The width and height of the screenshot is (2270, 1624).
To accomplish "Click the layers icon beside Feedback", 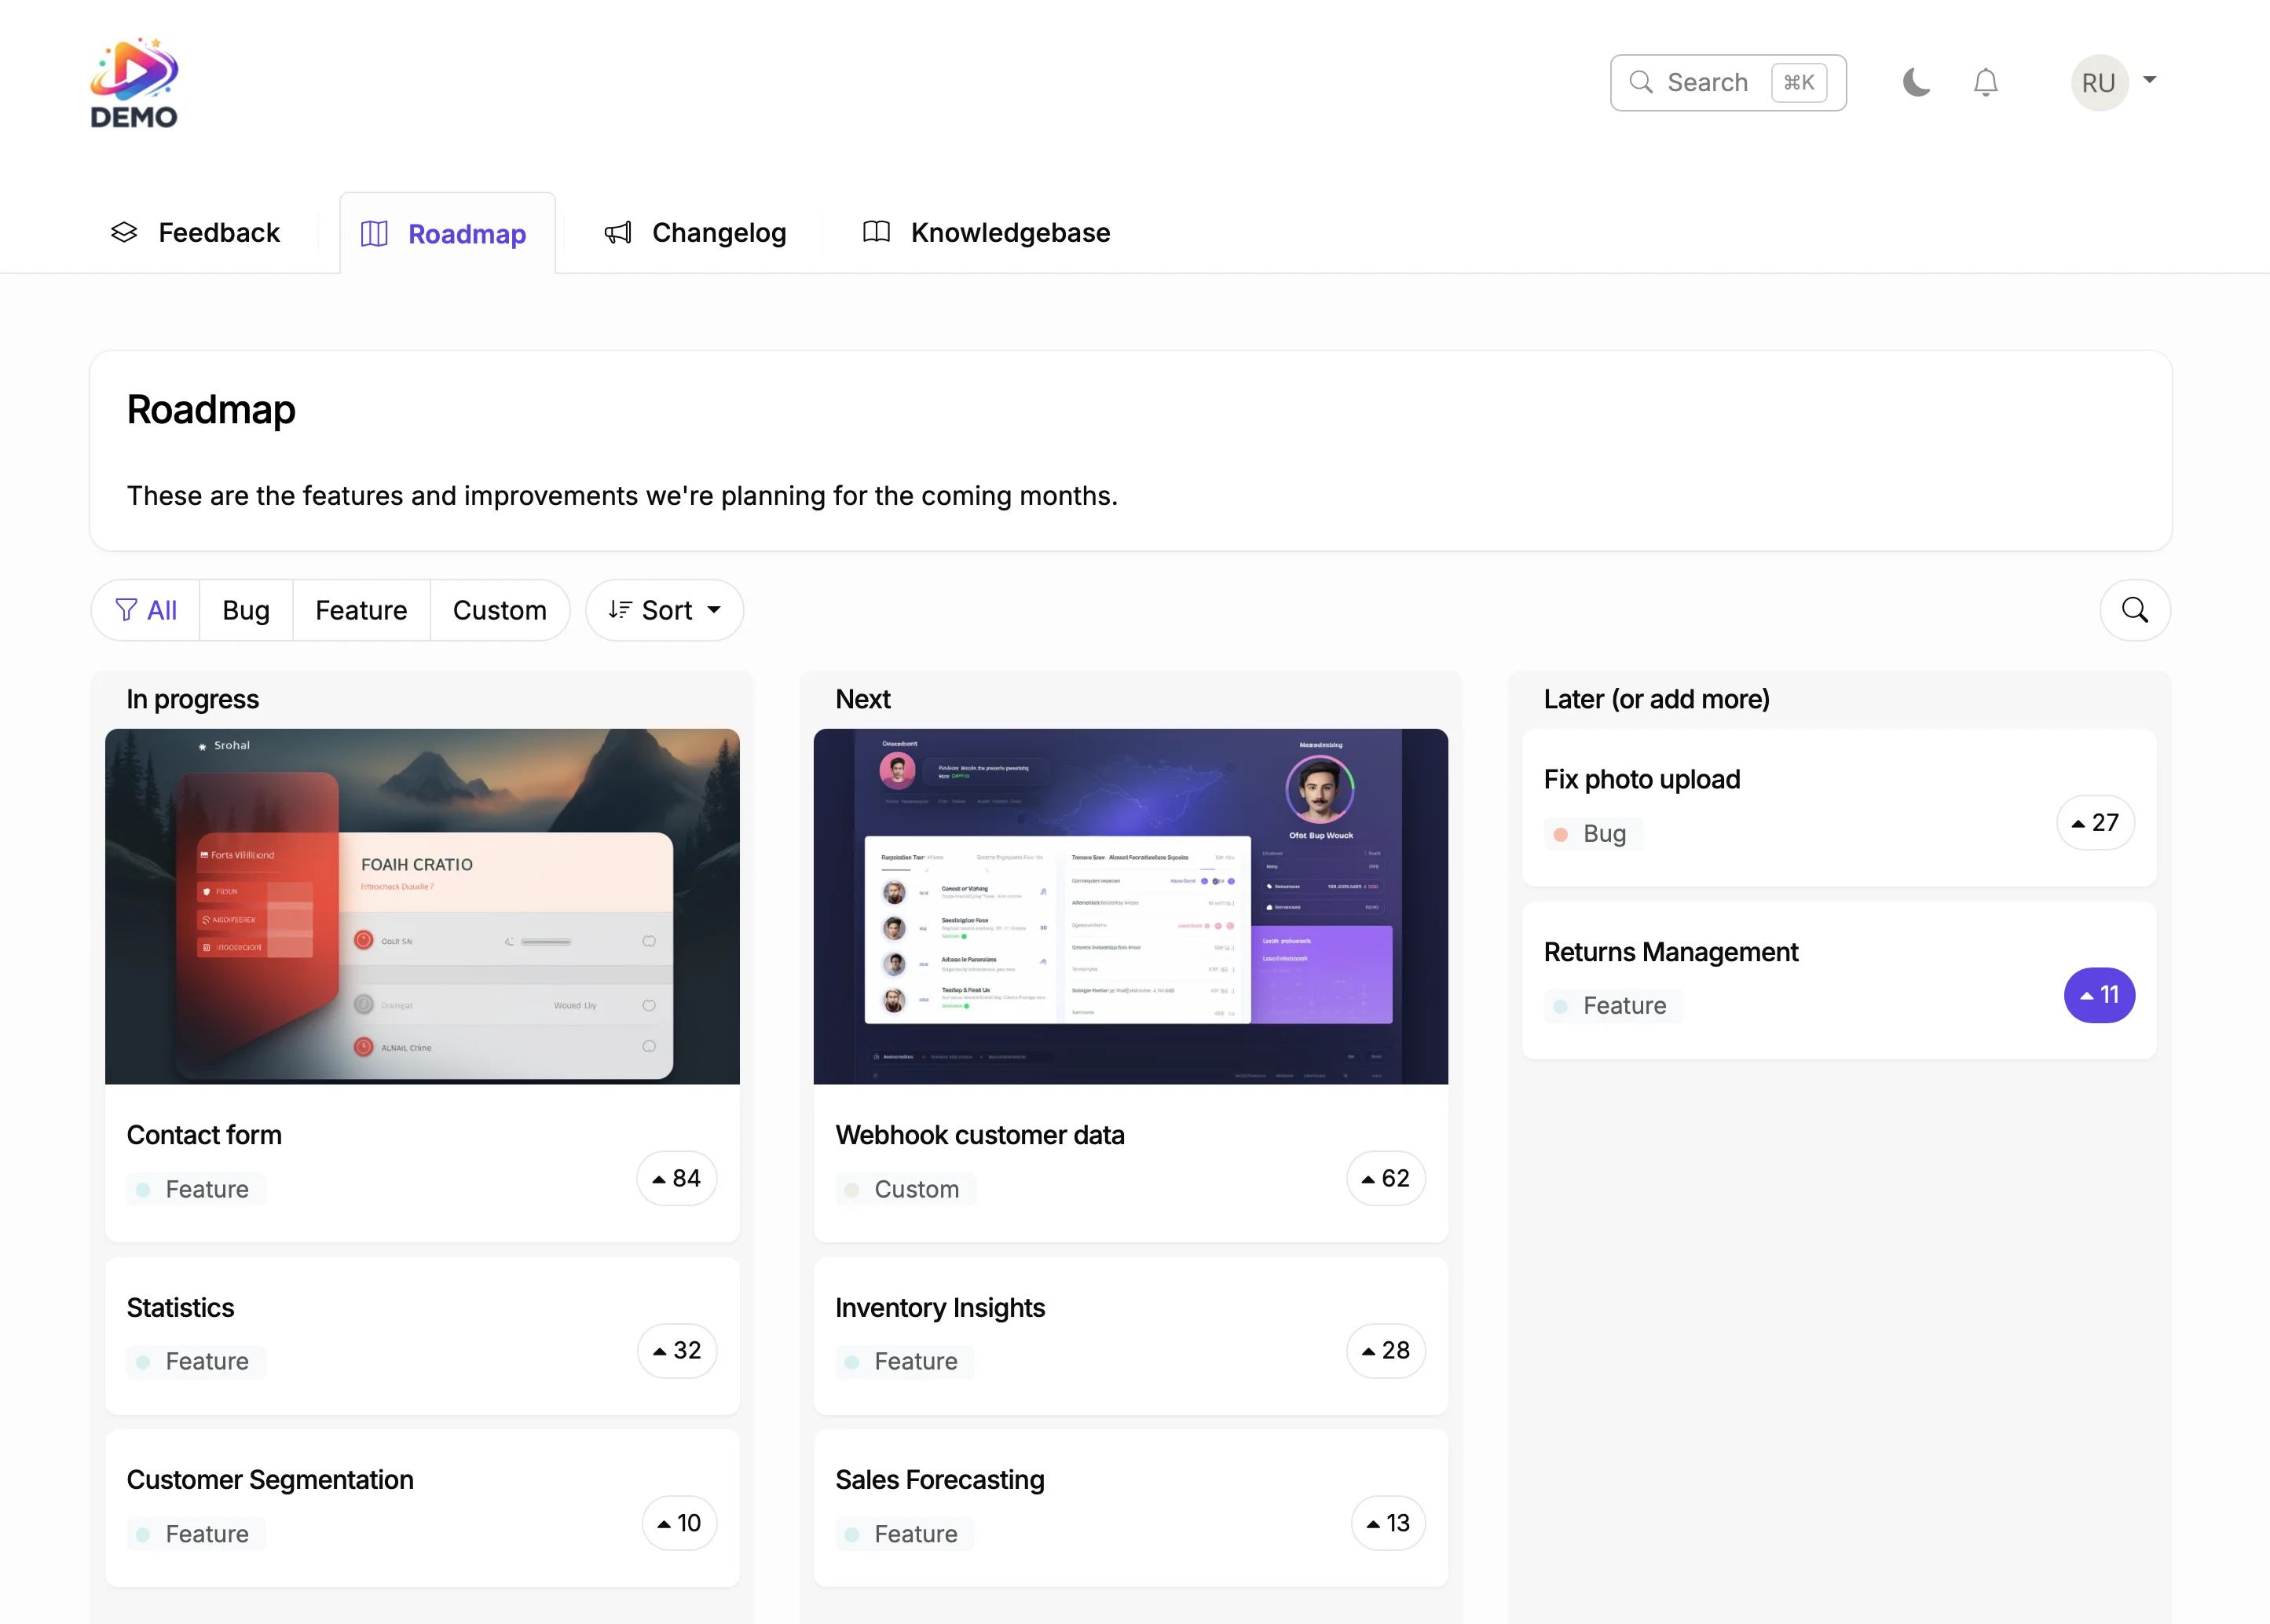I will (x=124, y=232).
